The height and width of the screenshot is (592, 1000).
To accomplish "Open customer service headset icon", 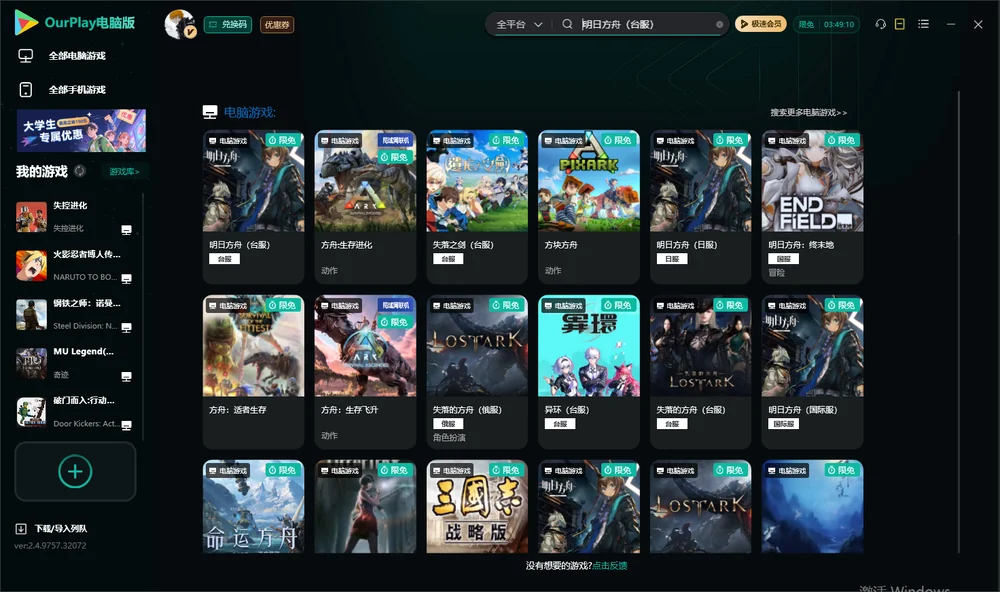I will (880, 24).
